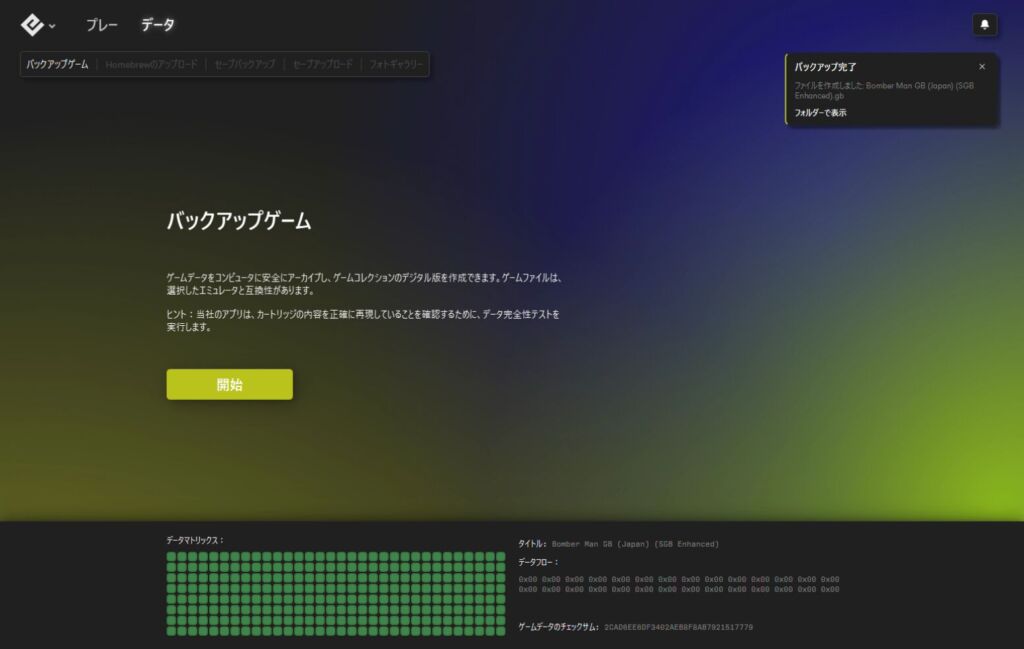
Task: Select the データ top menu
Action: tap(158, 25)
